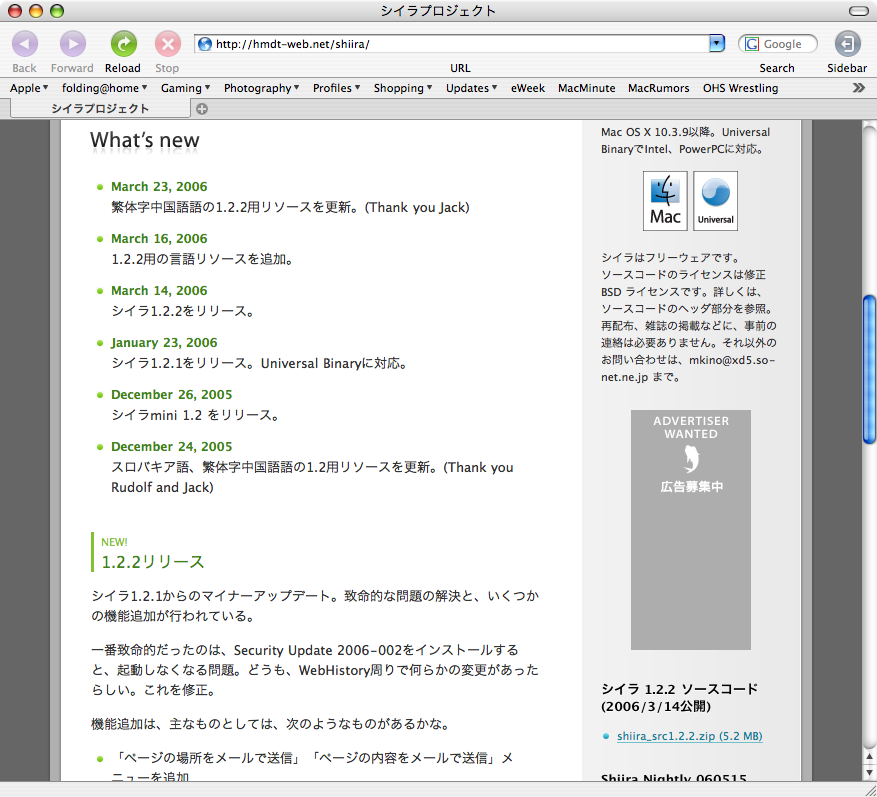Click the Universal binary badge image
Viewport: 877px width, 797px height.
(x=715, y=201)
